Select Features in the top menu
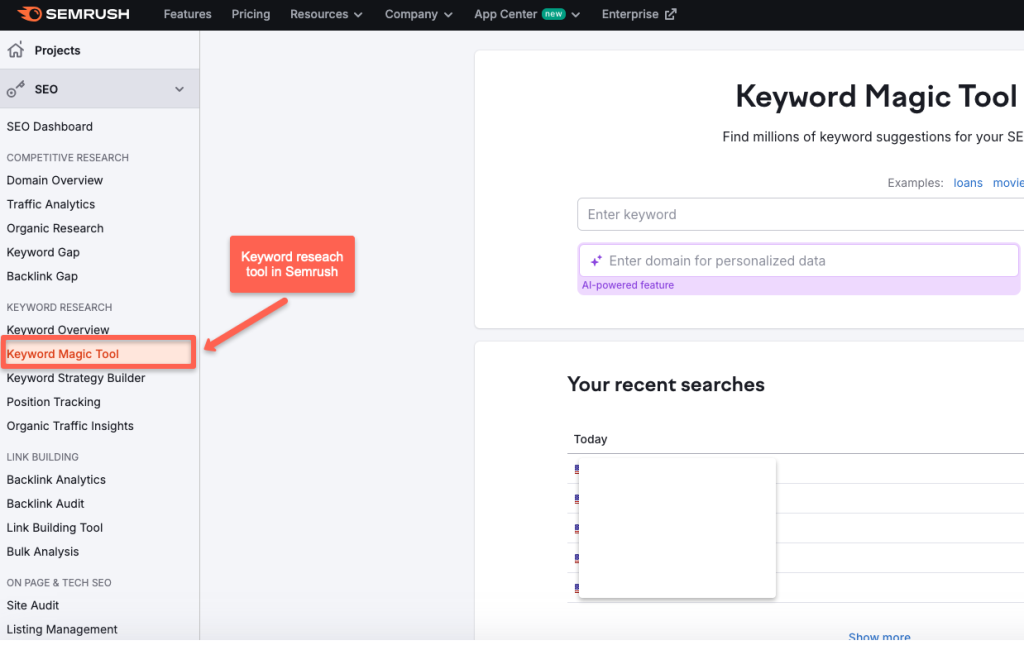 (187, 14)
